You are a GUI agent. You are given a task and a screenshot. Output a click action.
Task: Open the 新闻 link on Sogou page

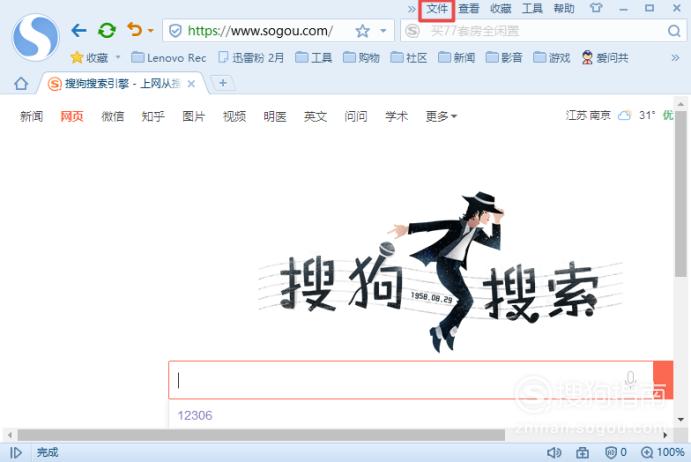pos(31,116)
